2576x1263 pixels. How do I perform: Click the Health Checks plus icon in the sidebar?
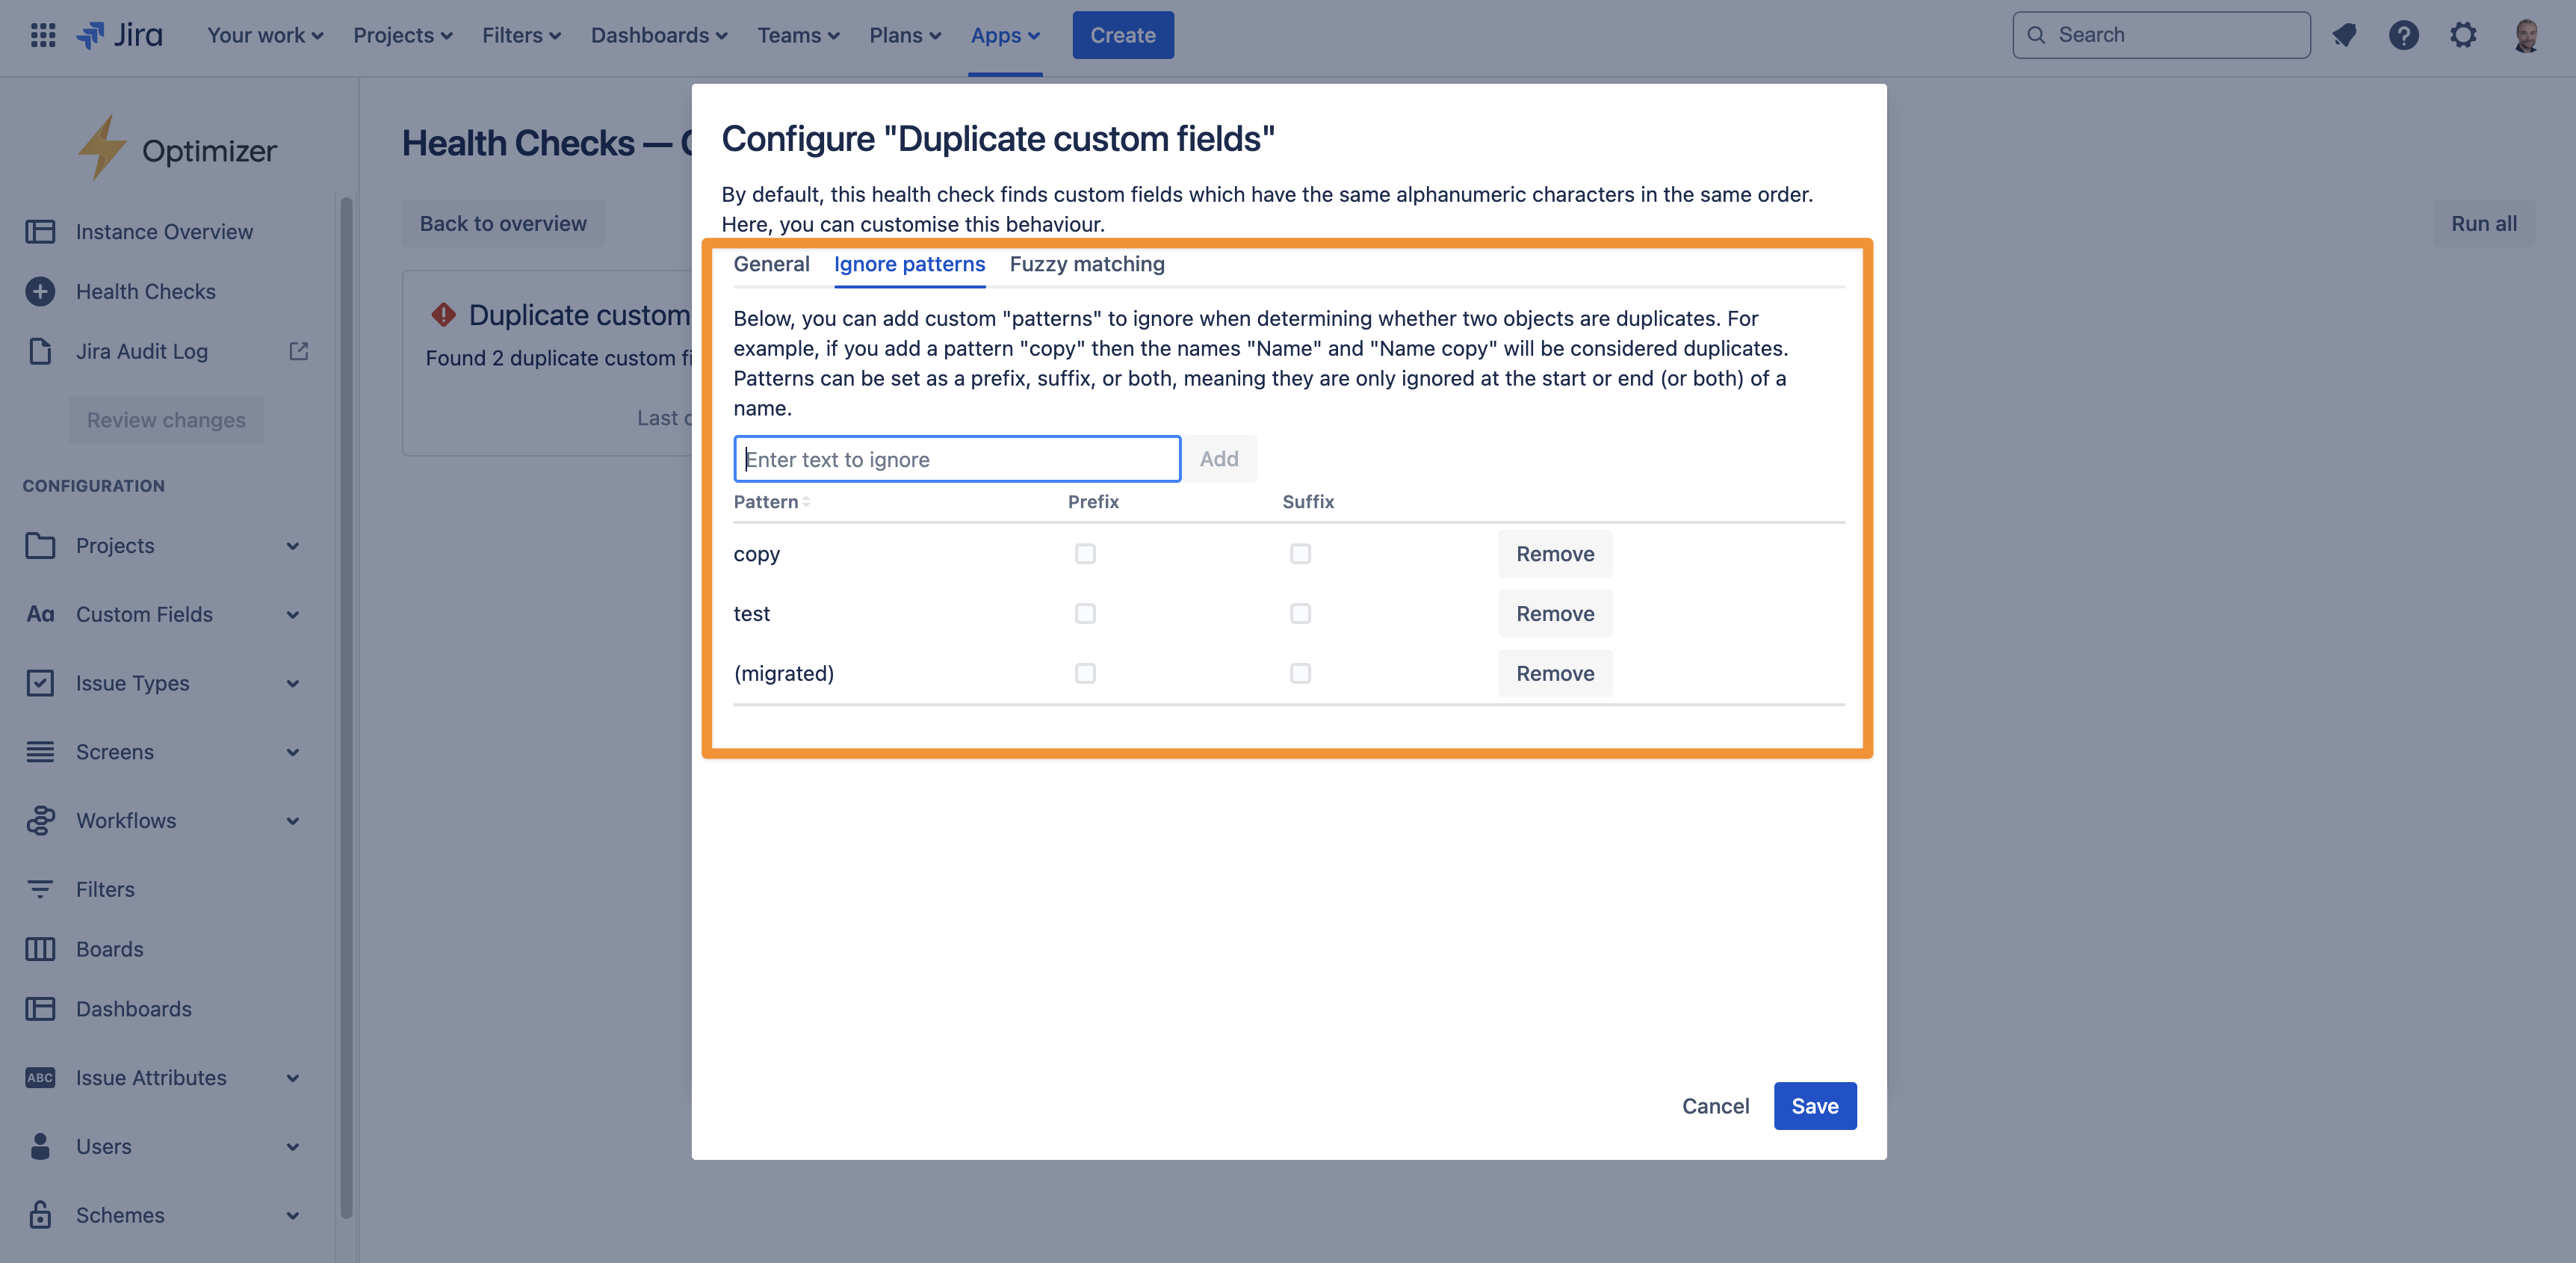point(40,291)
